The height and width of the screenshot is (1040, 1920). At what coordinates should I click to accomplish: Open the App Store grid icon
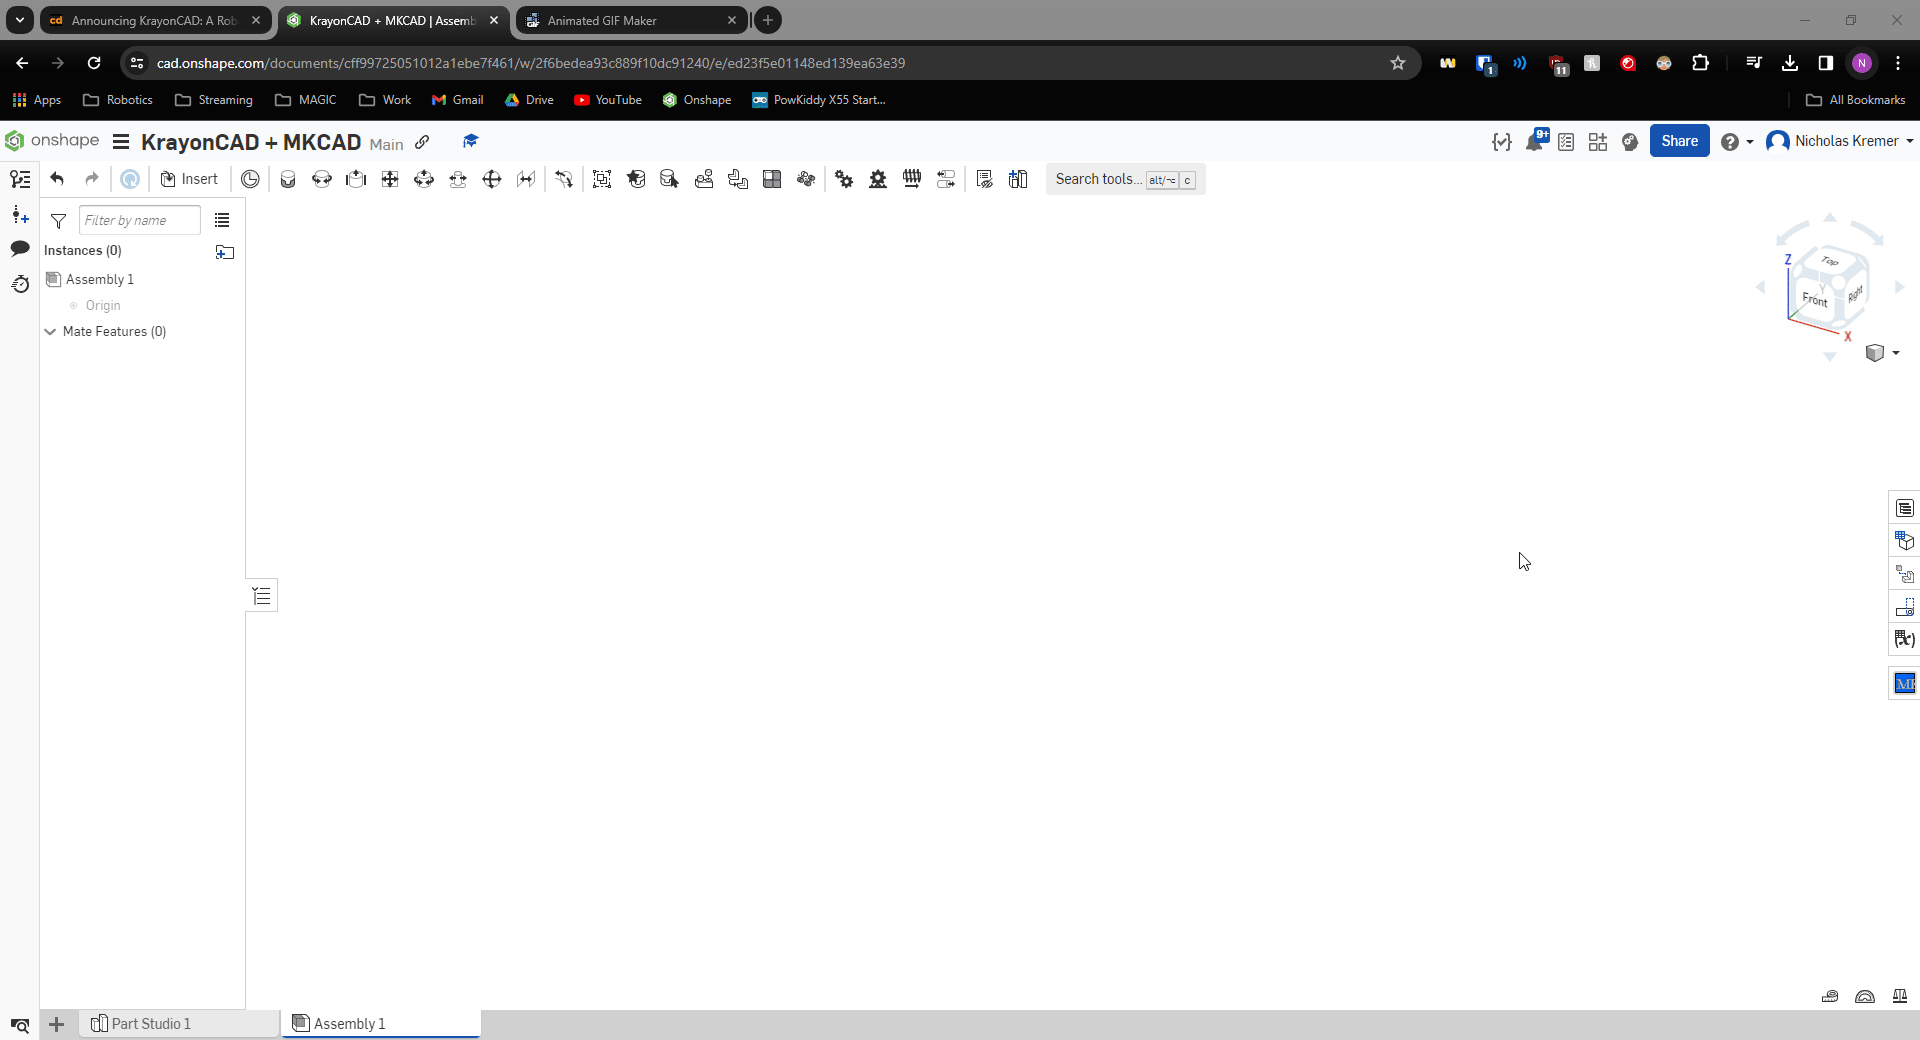click(1598, 142)
